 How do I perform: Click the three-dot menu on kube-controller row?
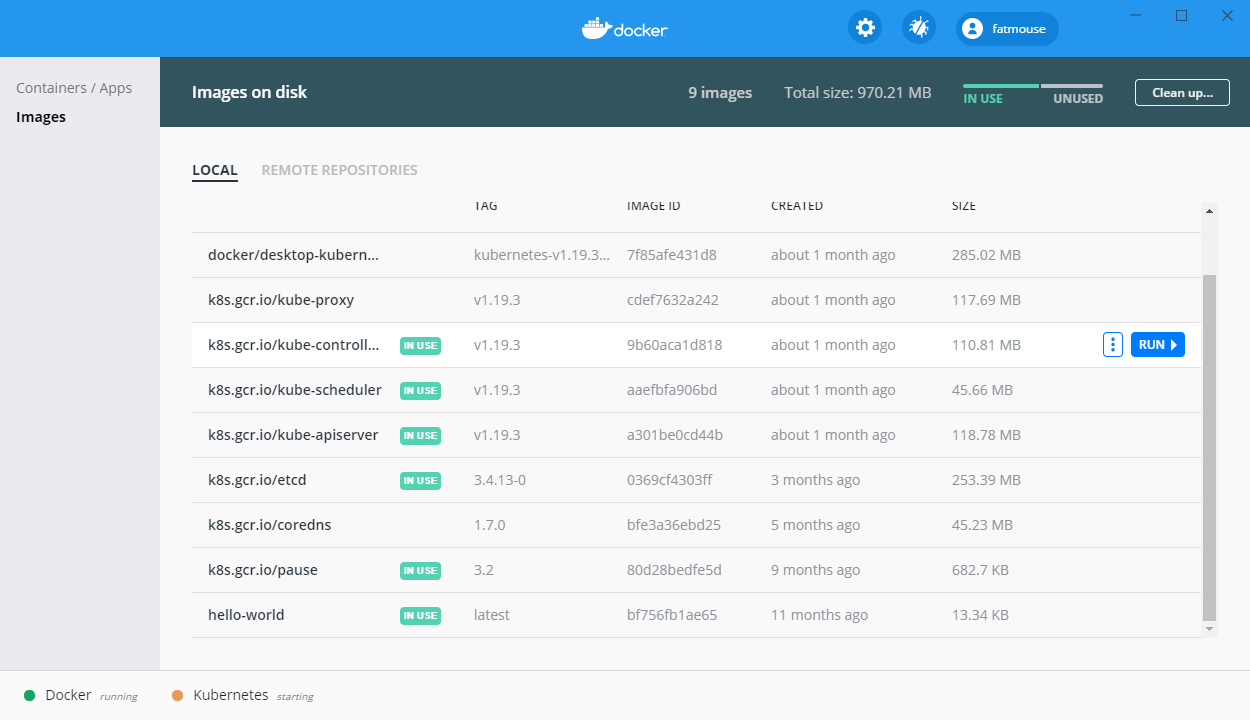[1113, 345]
